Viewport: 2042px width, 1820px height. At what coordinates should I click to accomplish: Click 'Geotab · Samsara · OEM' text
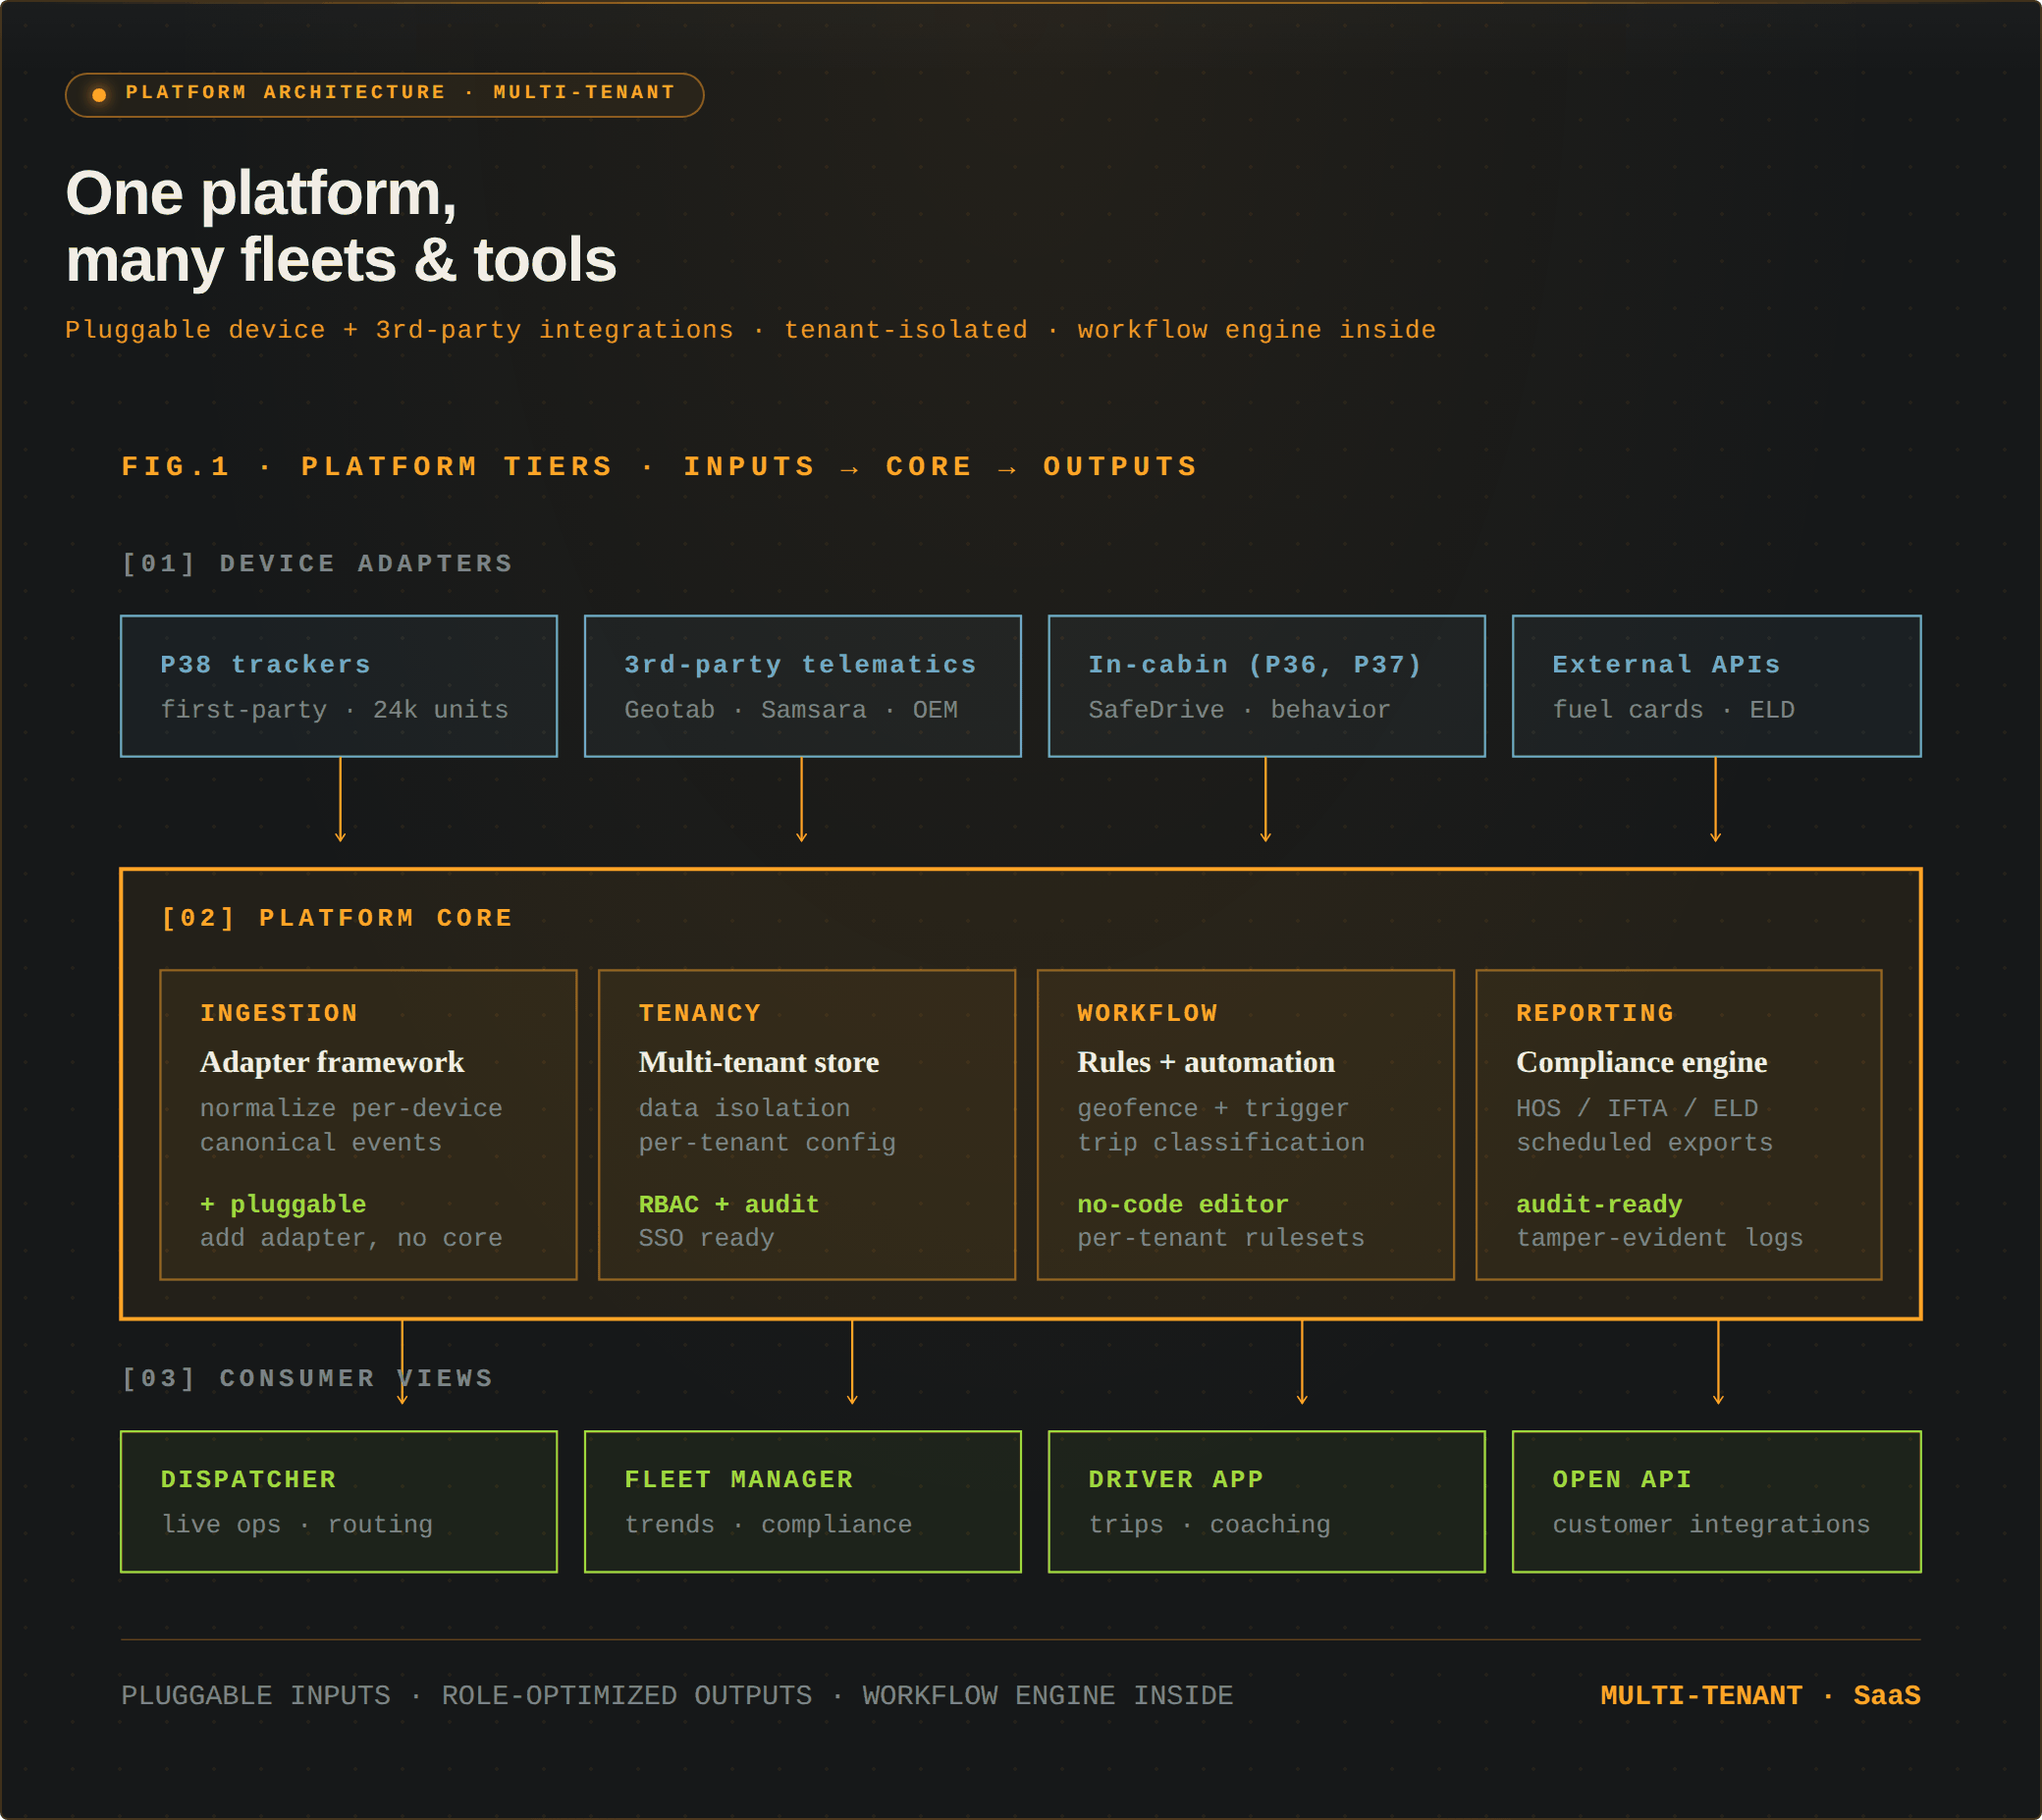tap(791, 710)
